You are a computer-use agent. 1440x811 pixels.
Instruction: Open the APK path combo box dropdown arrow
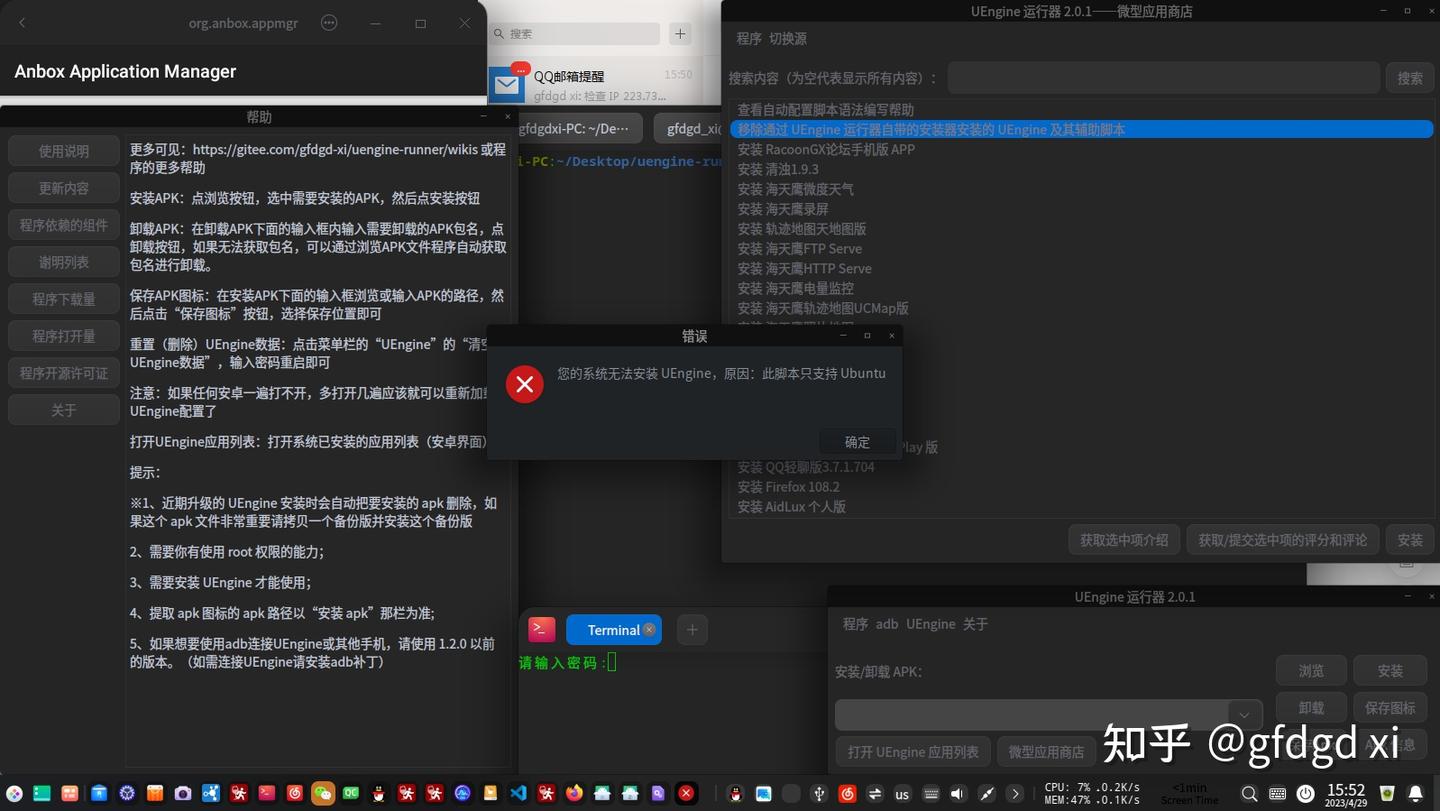point(1244,714)
